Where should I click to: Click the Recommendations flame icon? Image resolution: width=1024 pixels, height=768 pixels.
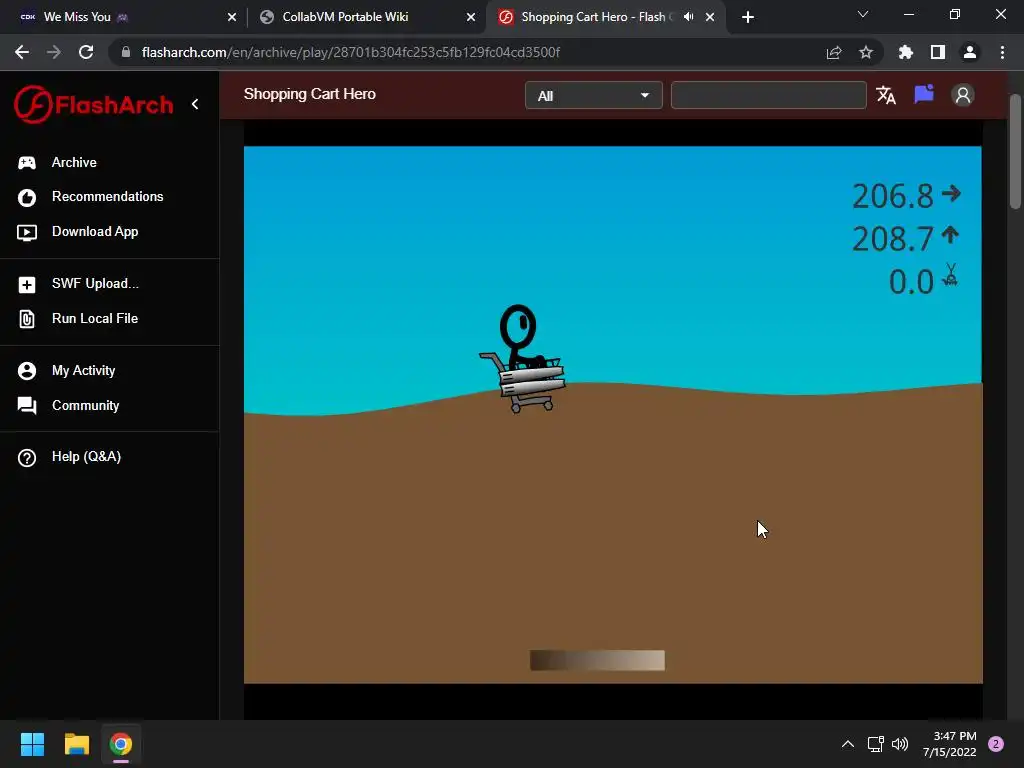click(x=27, y=197)
